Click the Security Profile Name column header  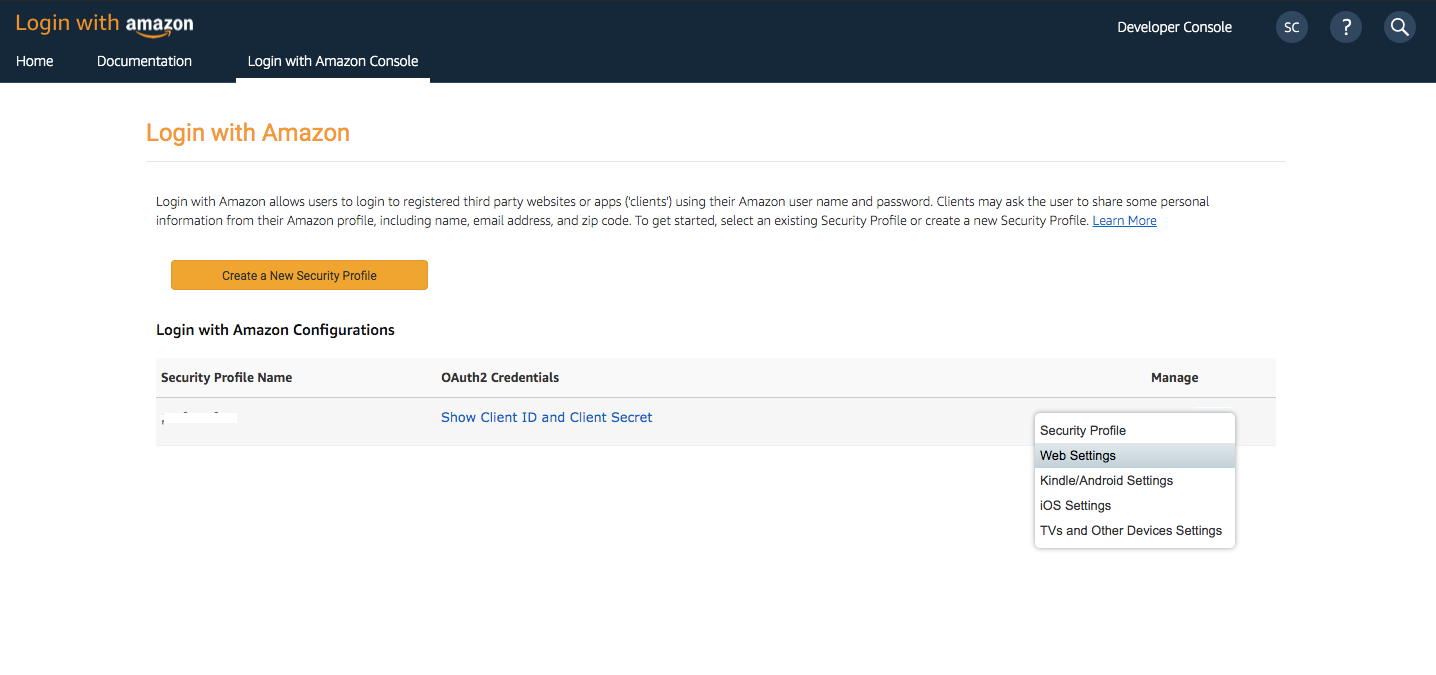pyautogui.click(x=226, y=378)
